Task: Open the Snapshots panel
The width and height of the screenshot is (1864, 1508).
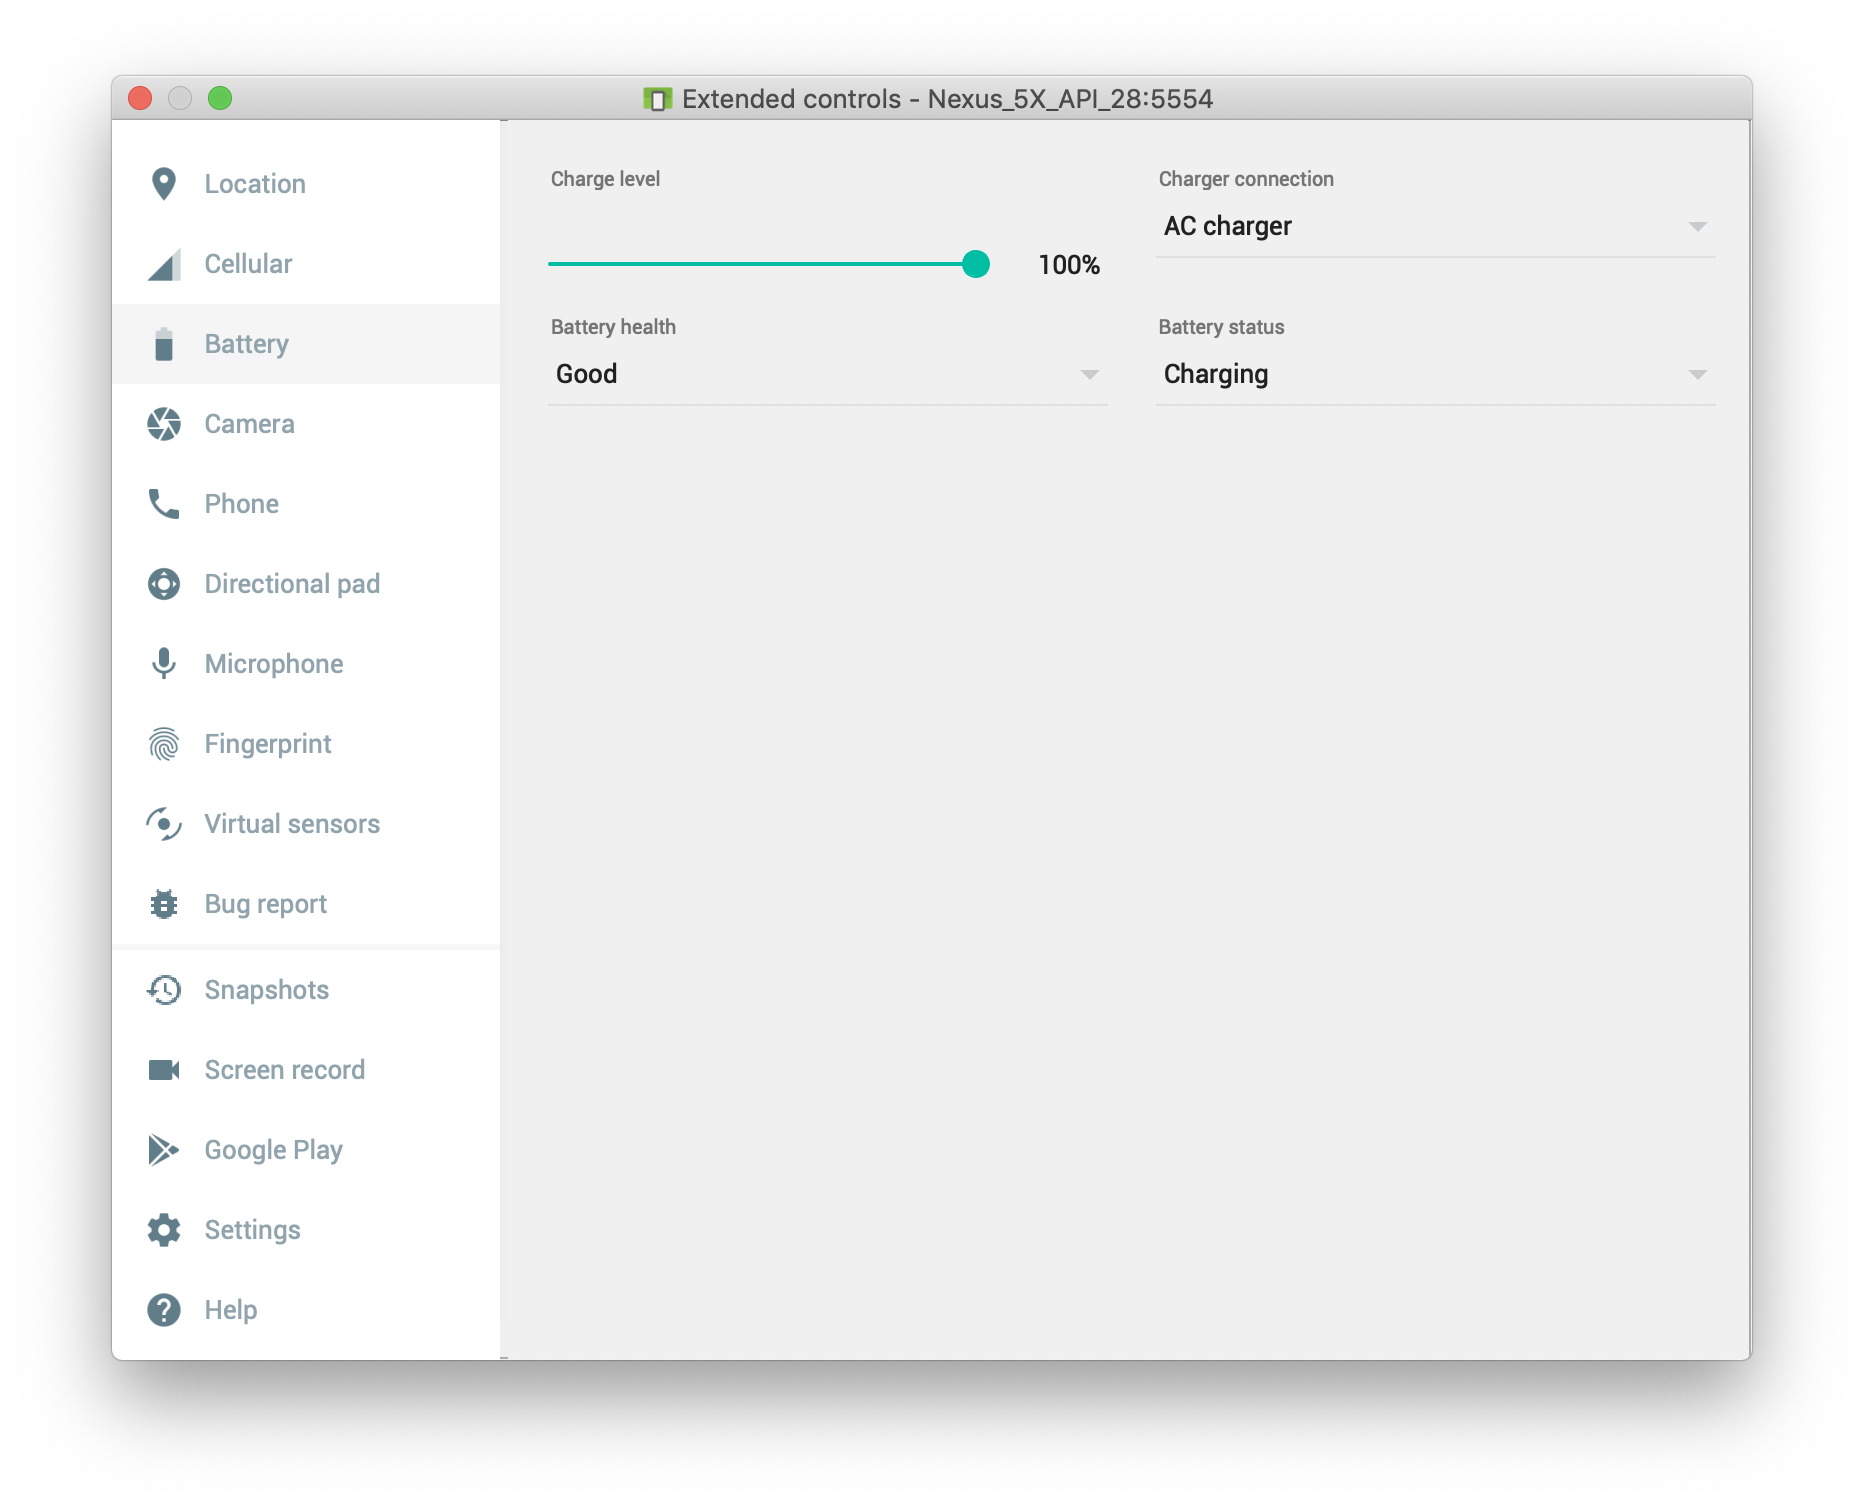Action: coord(306,990)
